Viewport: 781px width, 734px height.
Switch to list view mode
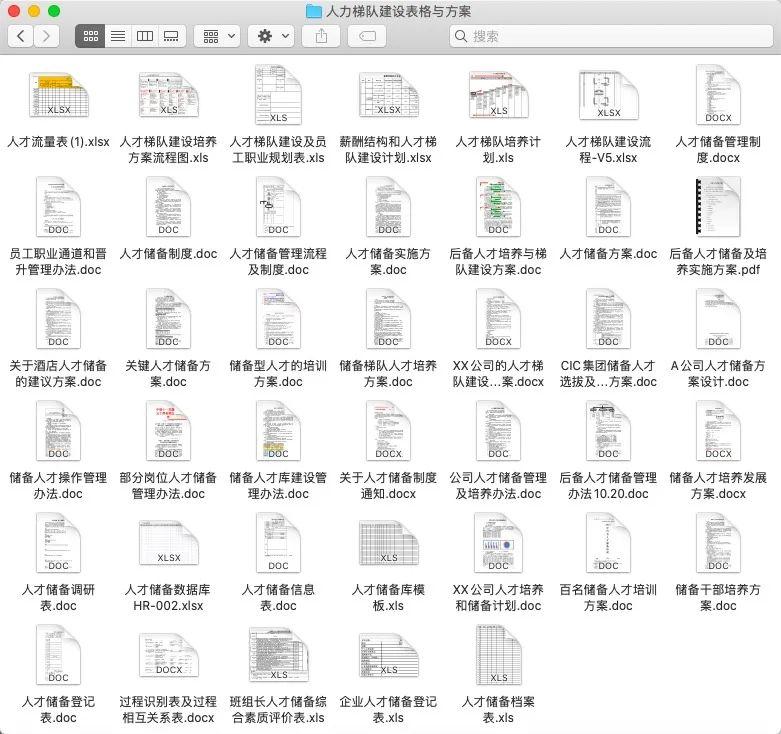point(118,36)
